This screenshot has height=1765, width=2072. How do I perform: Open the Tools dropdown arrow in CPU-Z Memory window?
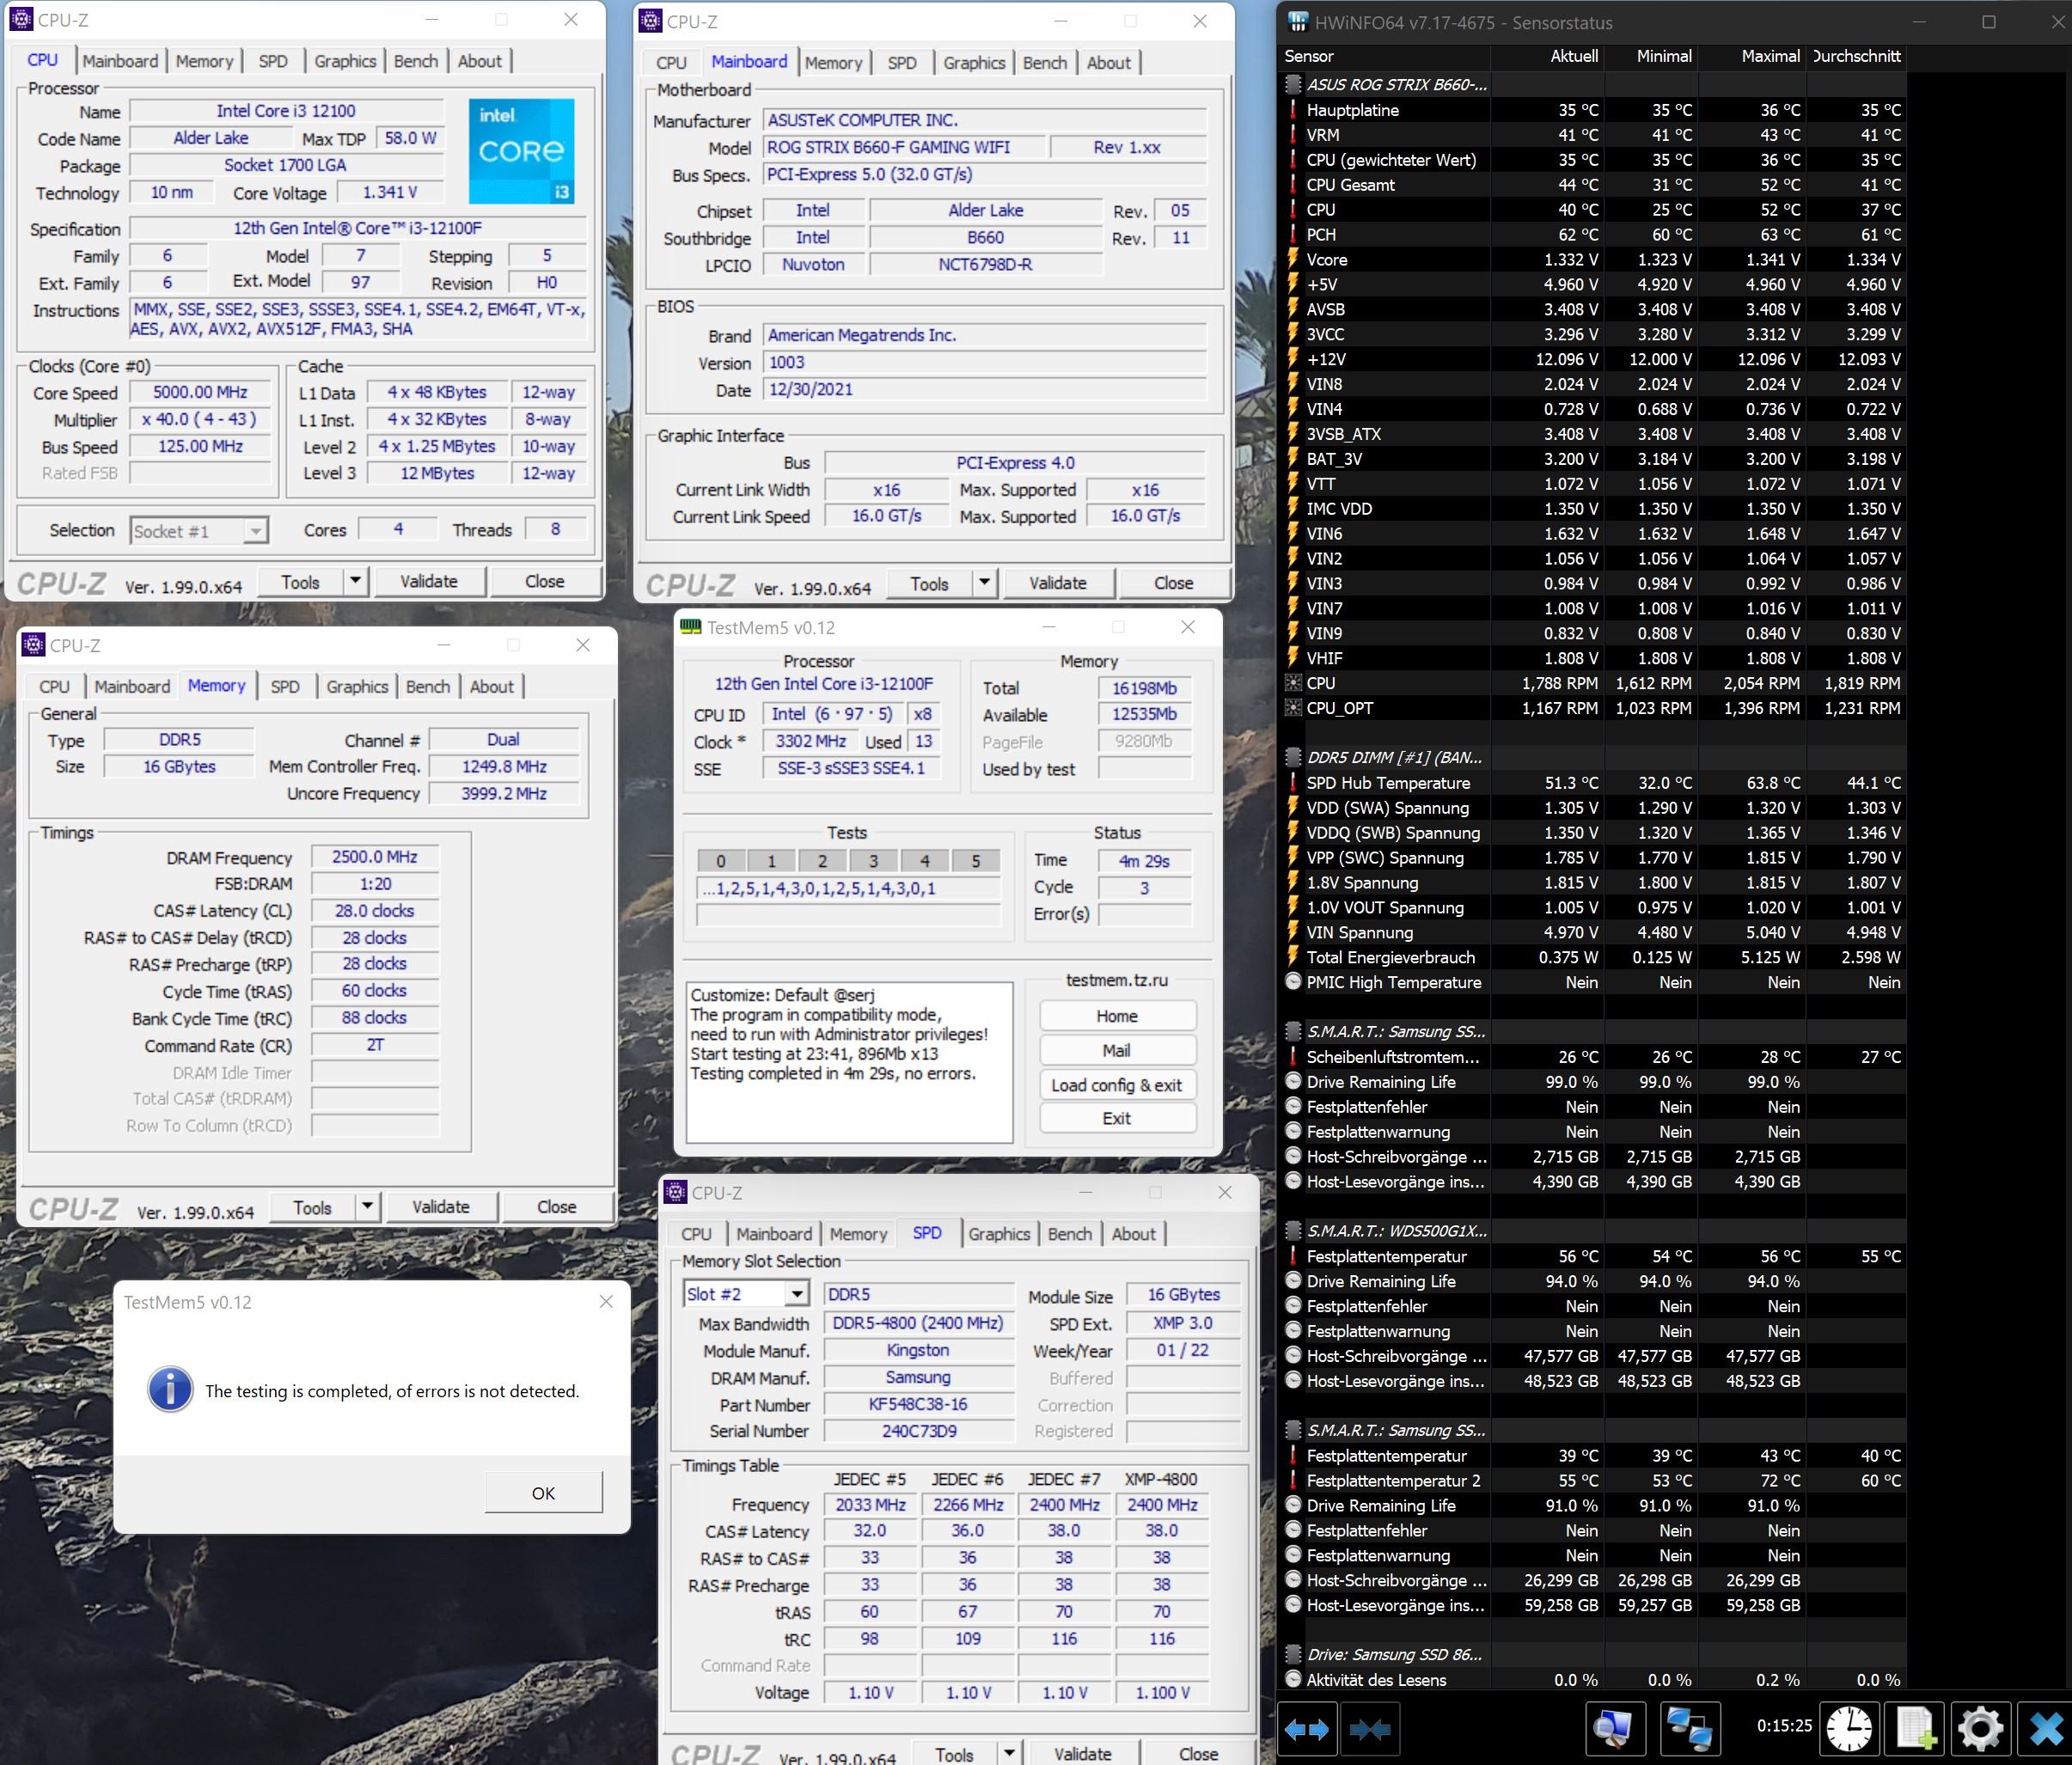(367, 1207)
